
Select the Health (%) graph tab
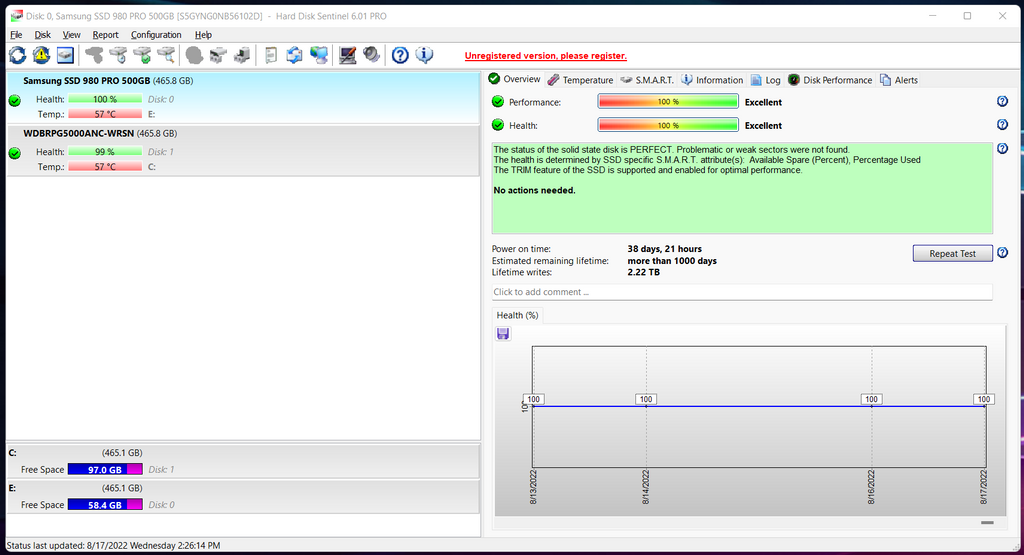pyautogui.click(x=517, y=315)
